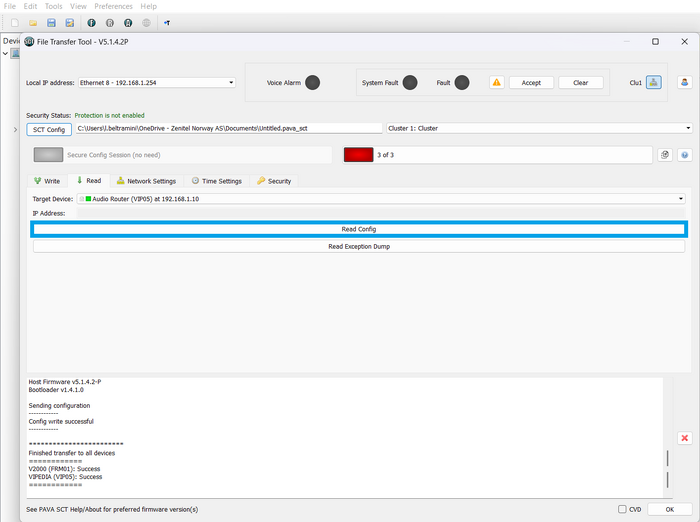Click the open folder toolbar icon
700x522 pixels.
[x=33, y=23]
